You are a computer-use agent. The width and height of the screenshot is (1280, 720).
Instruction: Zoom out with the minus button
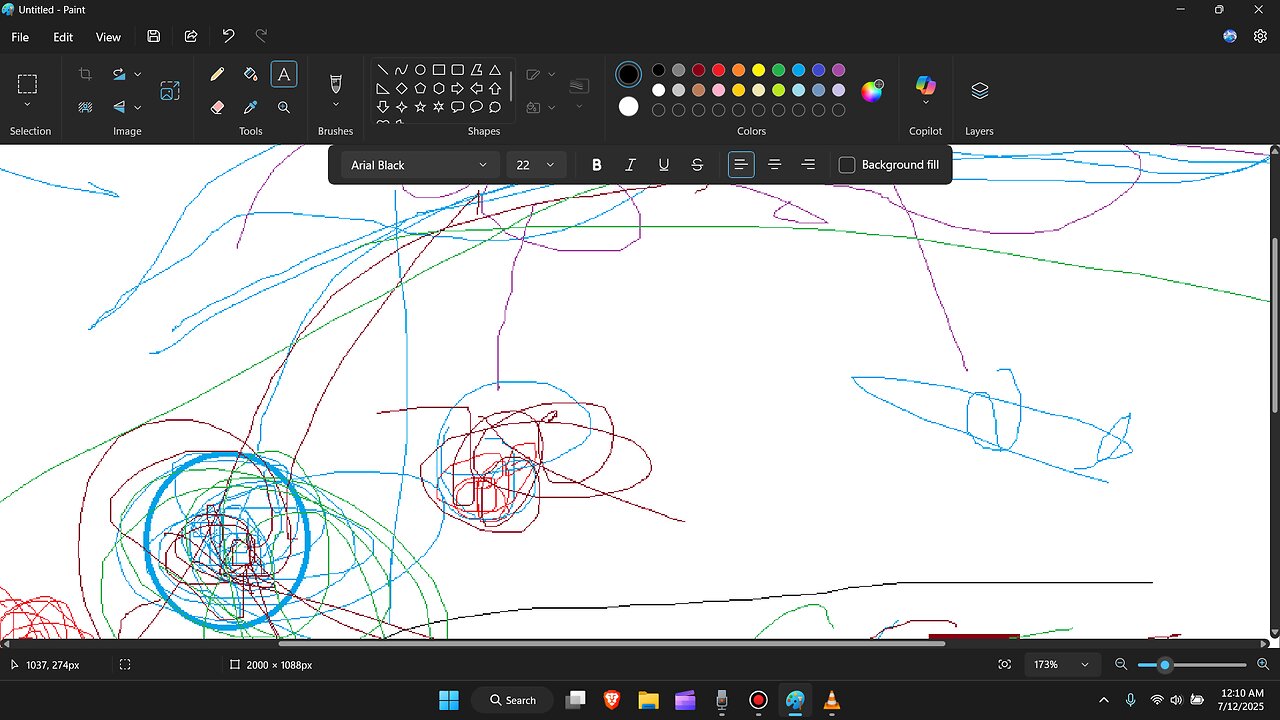click(1121, 665)
